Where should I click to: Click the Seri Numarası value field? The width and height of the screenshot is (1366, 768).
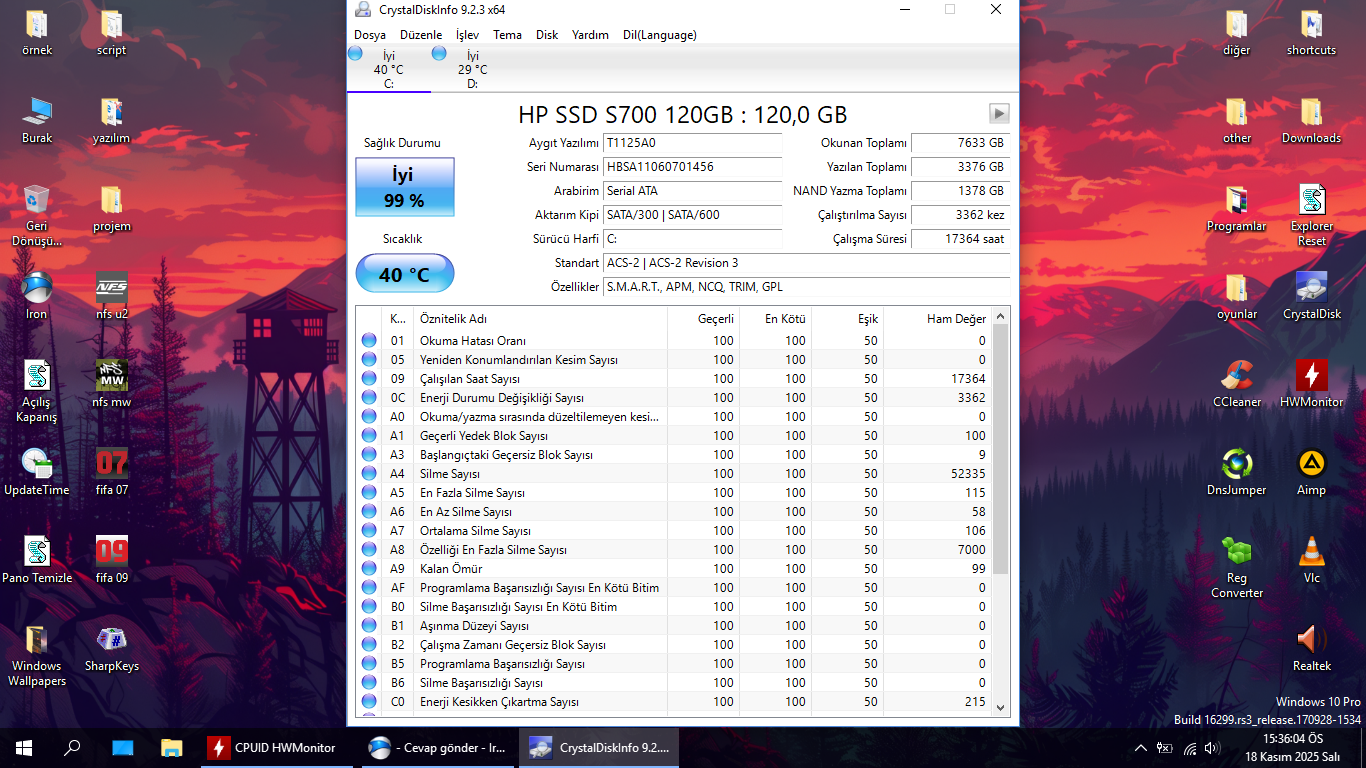693,167
